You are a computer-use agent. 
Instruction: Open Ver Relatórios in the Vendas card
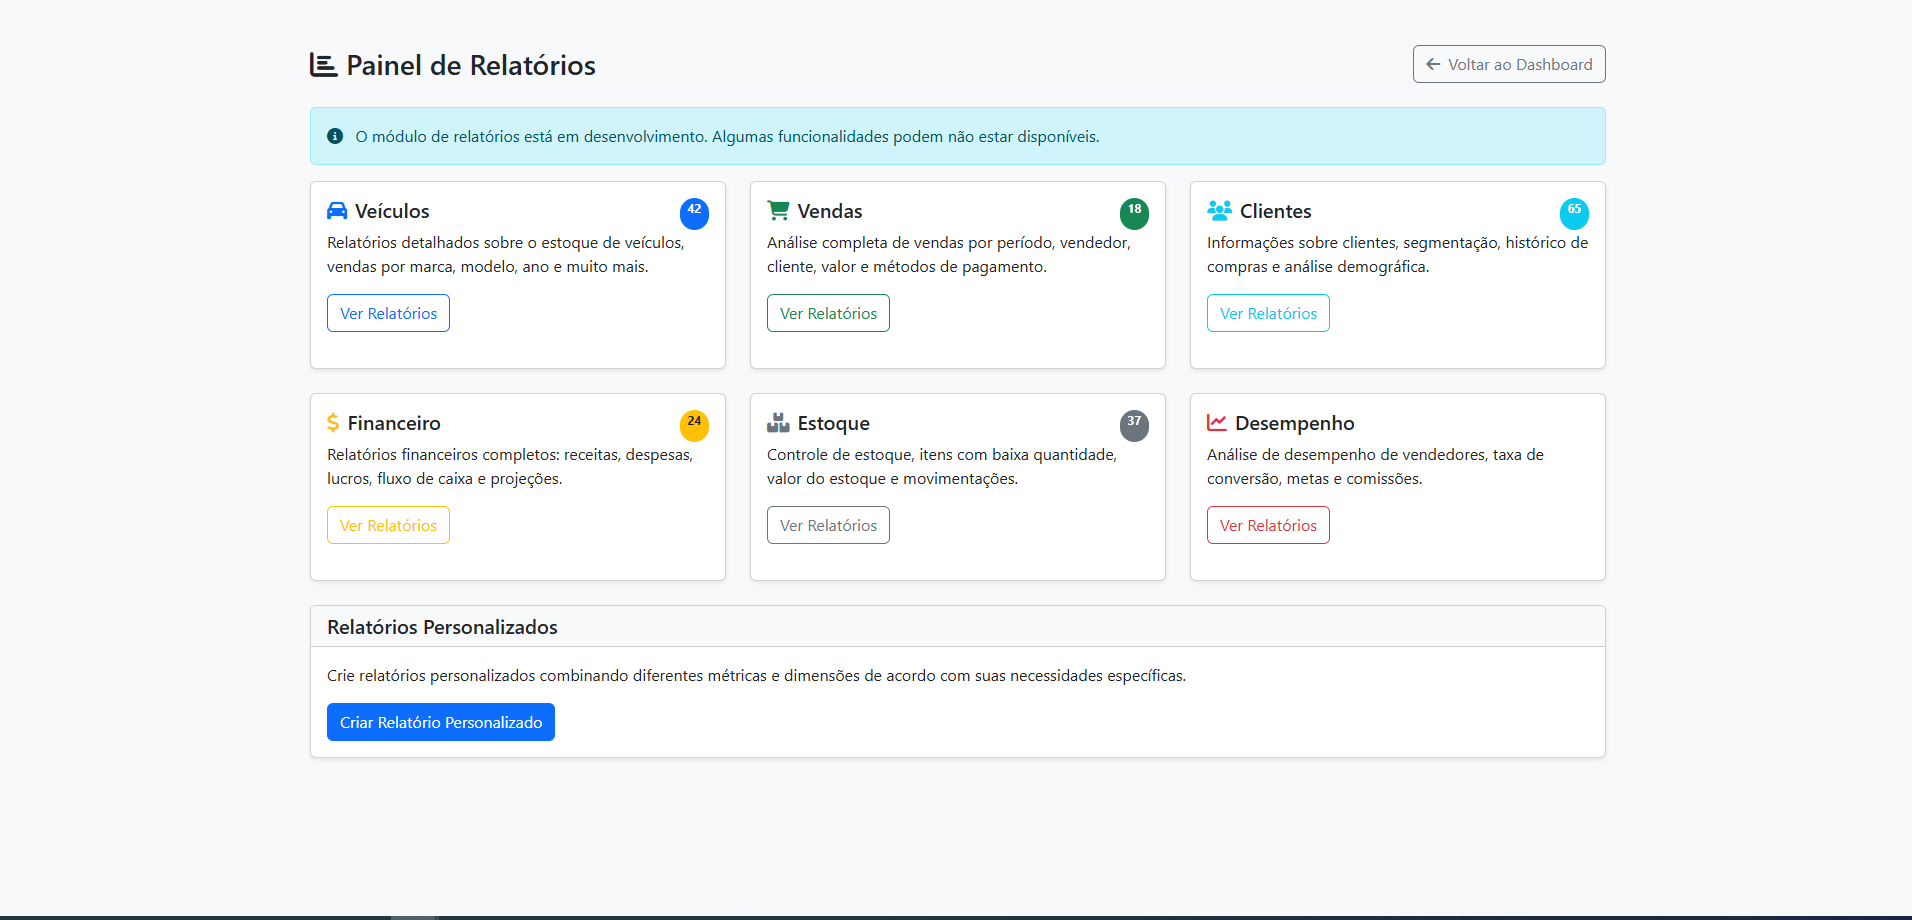(x=828, y=313)
